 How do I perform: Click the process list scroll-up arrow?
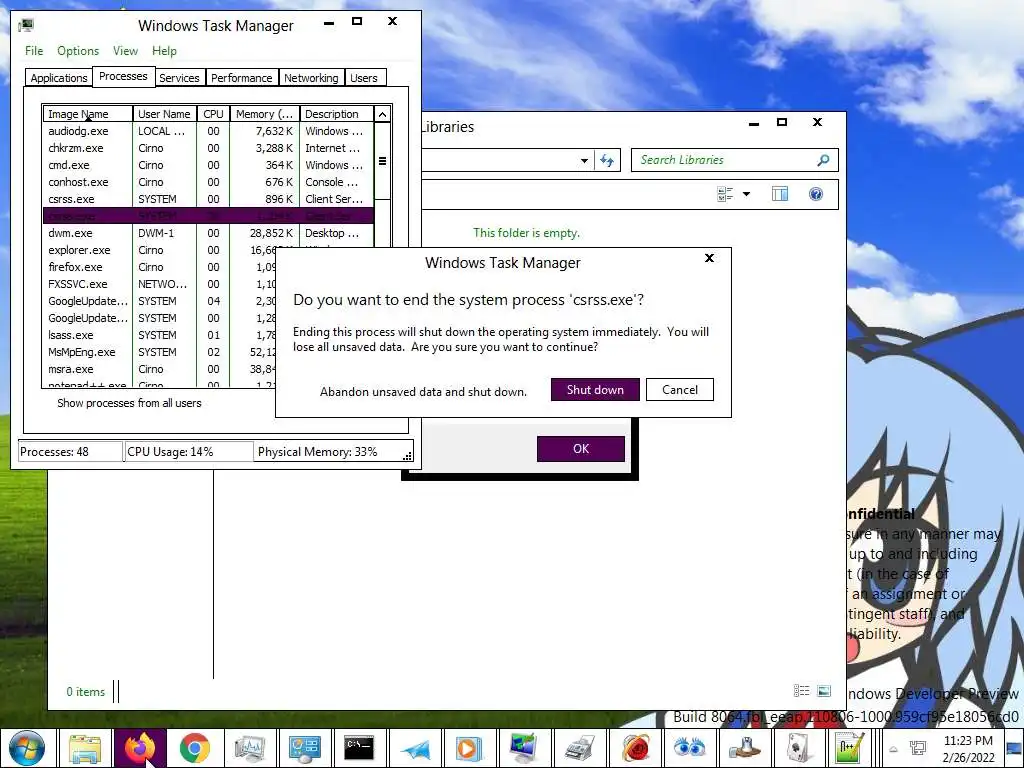coord(383,114)
